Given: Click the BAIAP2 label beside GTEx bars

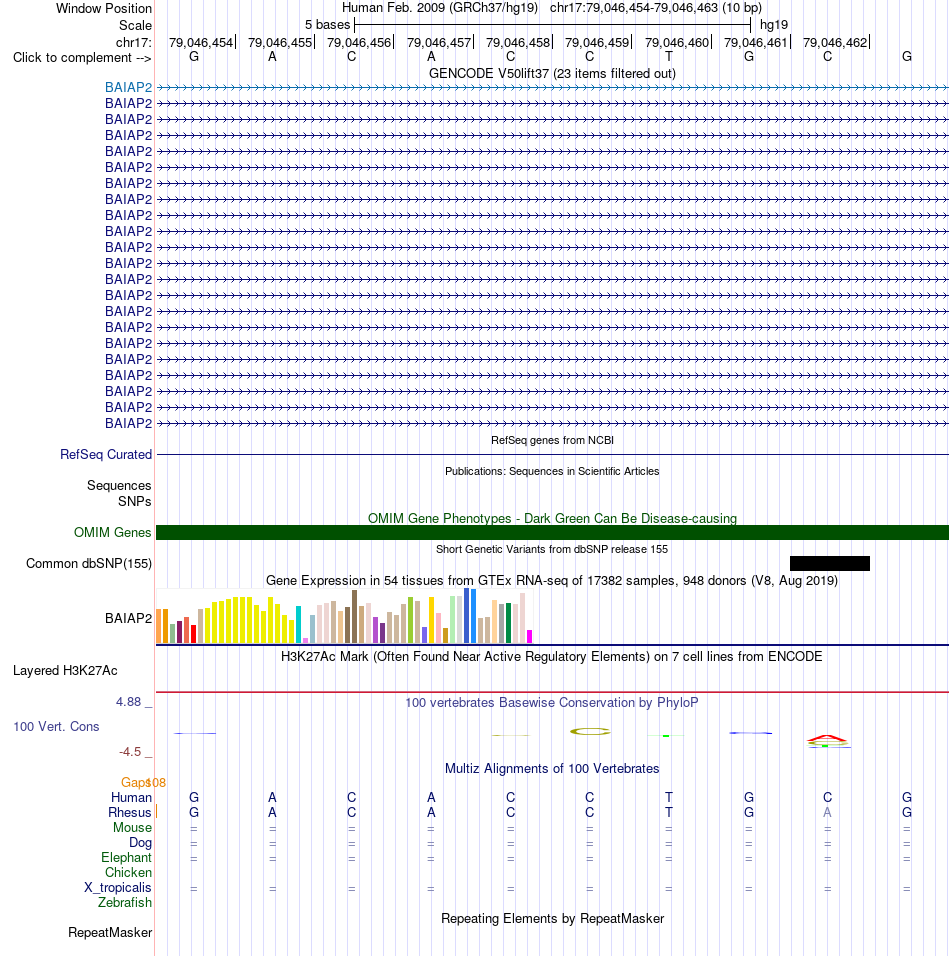Looking at the screenshot, I should point(128,618).
